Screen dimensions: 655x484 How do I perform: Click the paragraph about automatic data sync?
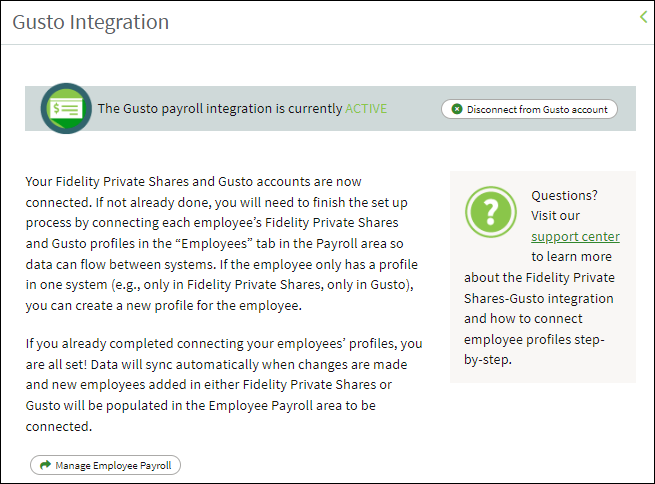(224, 385)
